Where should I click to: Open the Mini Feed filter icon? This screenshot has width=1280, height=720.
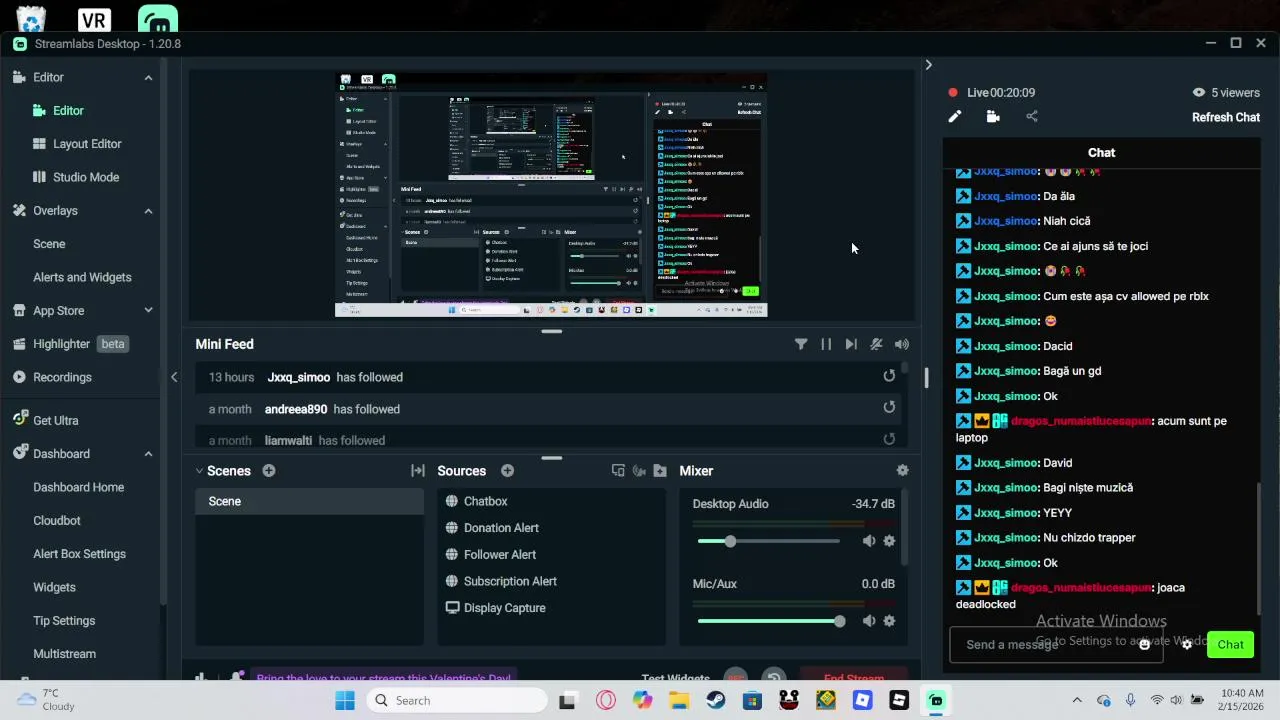801,344
